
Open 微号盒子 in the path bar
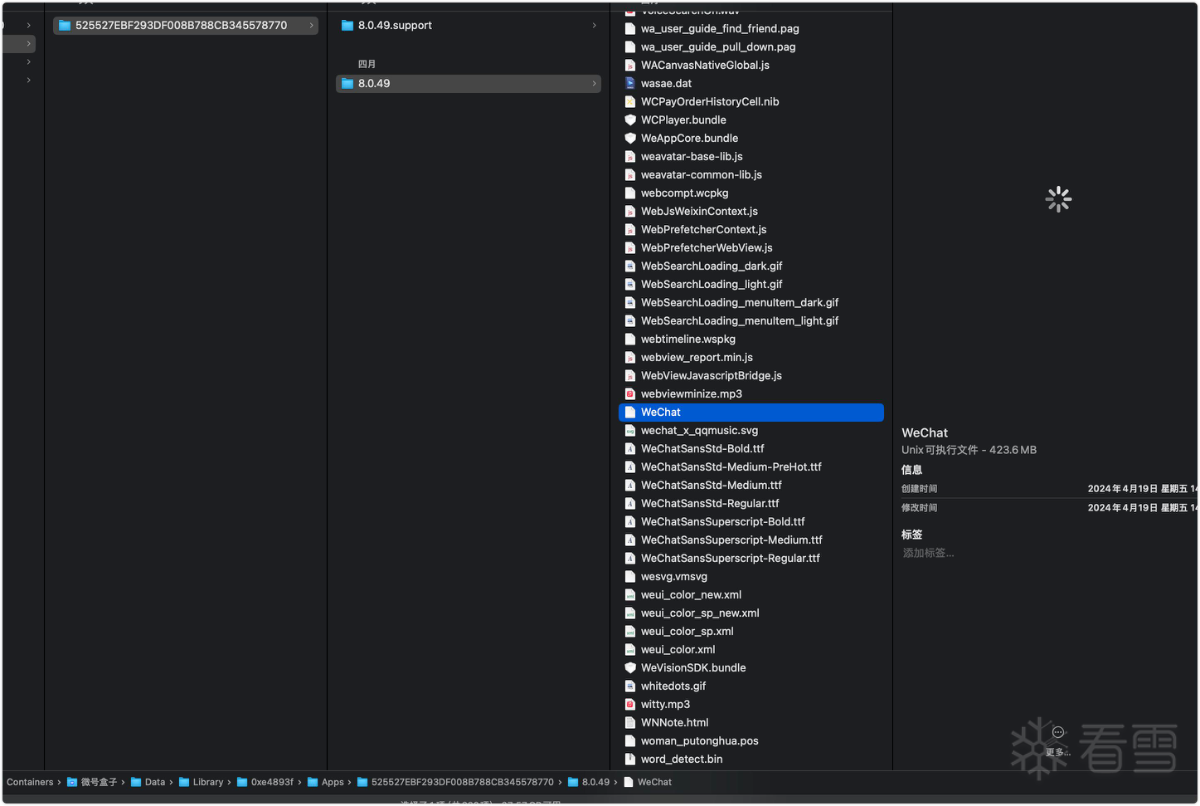point(91,782)
